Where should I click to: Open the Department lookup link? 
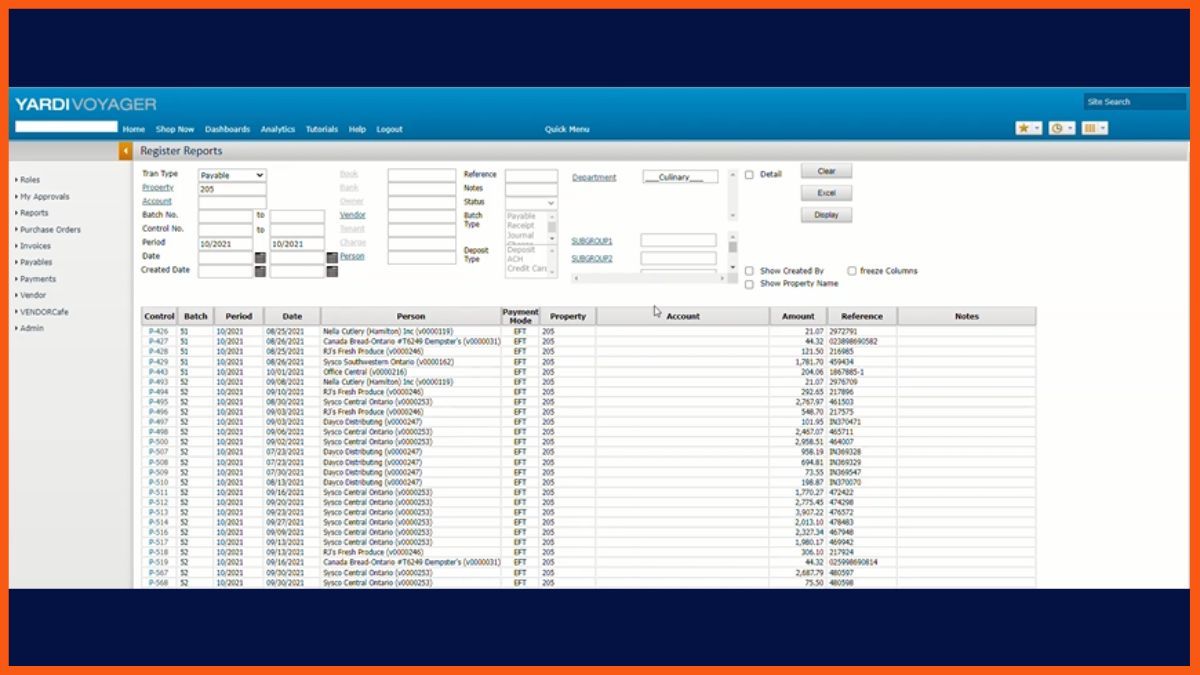click(594, 178)
